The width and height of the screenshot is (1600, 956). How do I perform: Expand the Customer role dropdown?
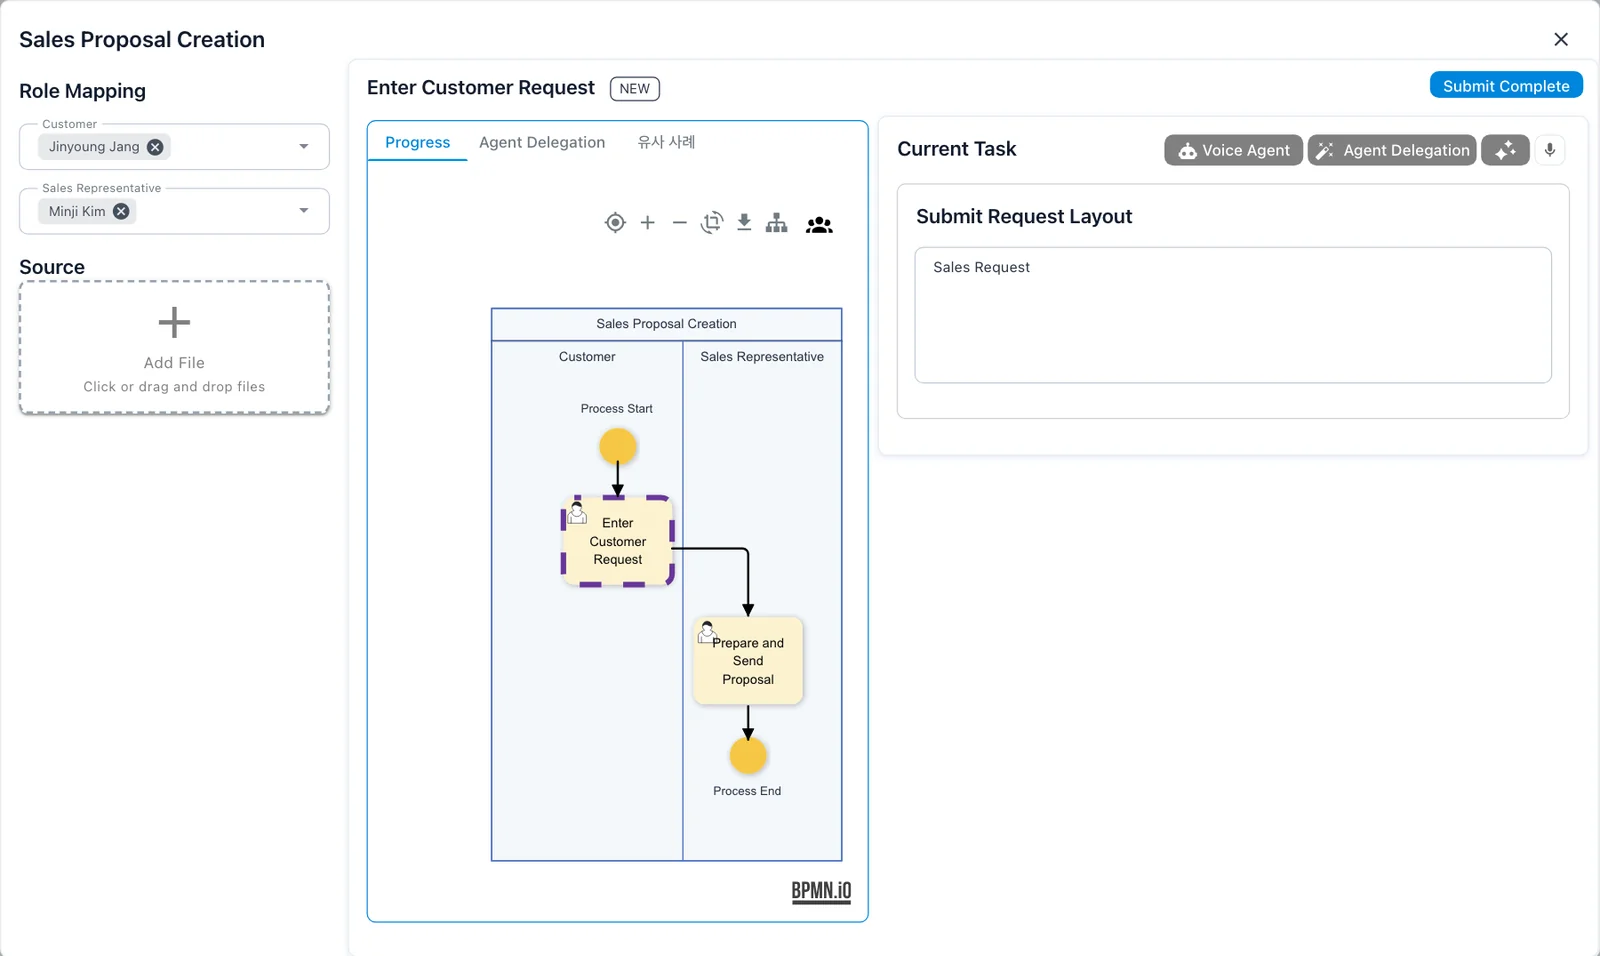point(304,147)
